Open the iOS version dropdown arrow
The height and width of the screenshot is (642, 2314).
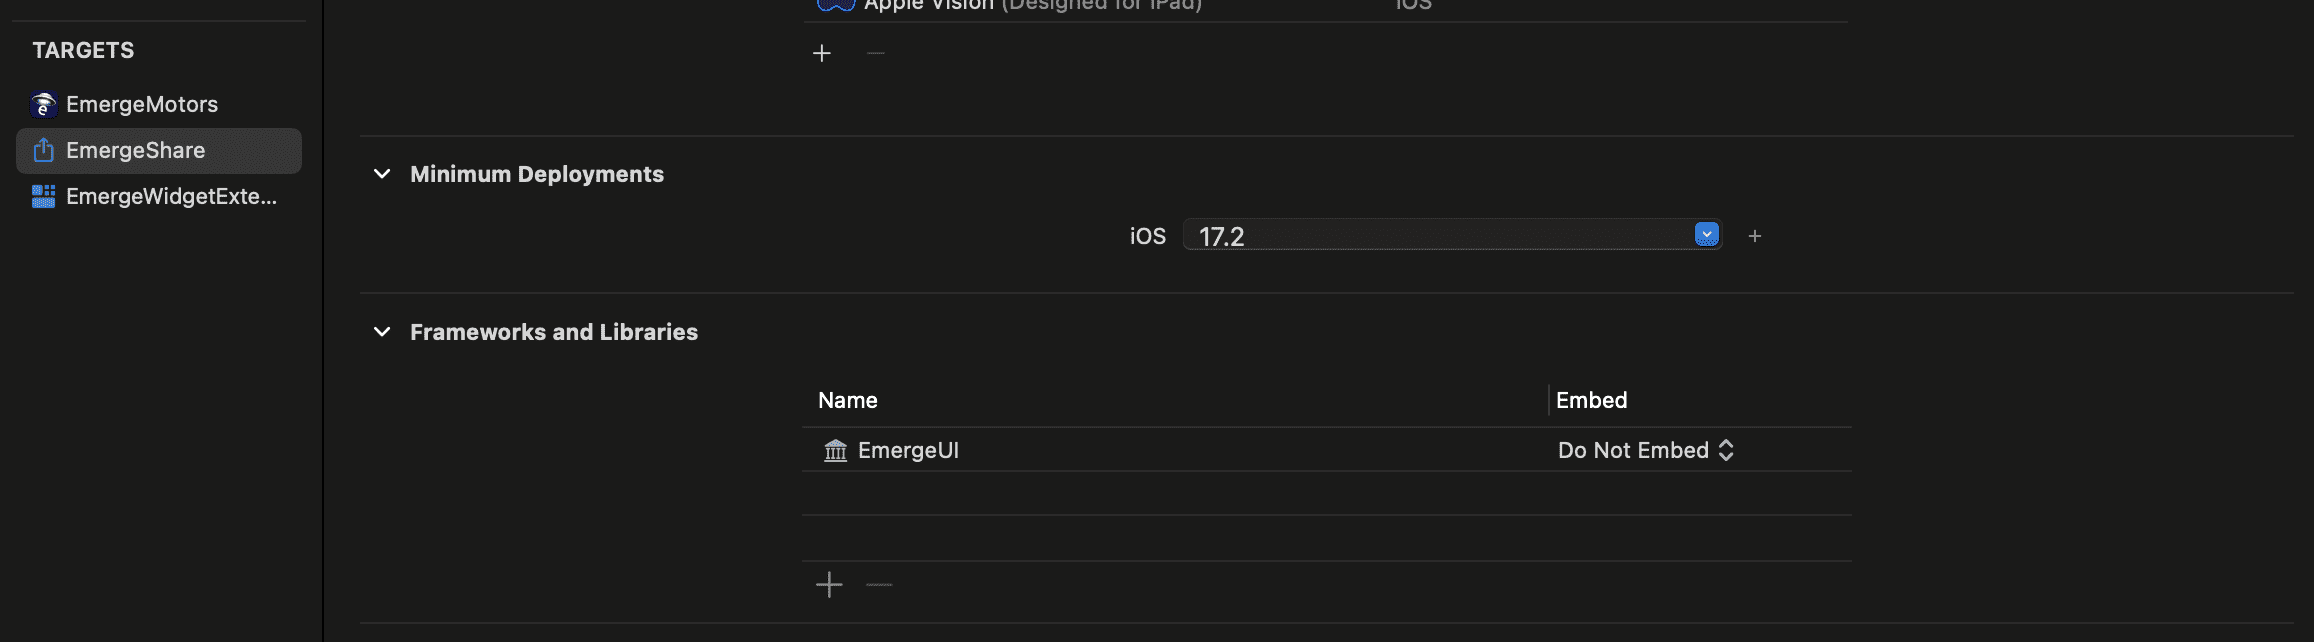(1706, 235)
